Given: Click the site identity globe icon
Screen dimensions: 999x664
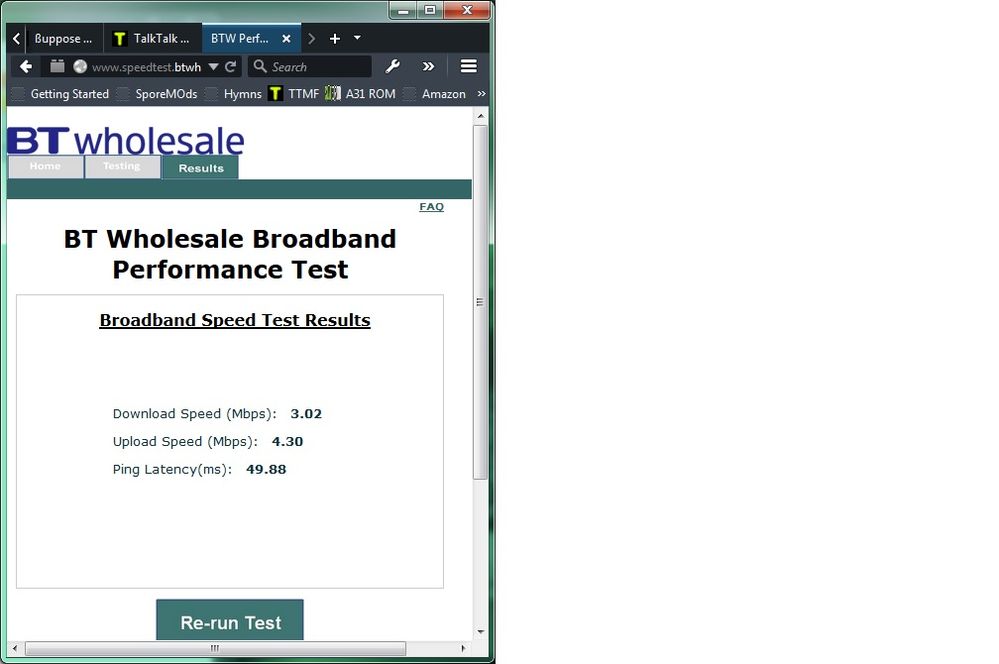Looking at the screenshot, I should click(80, 66).
